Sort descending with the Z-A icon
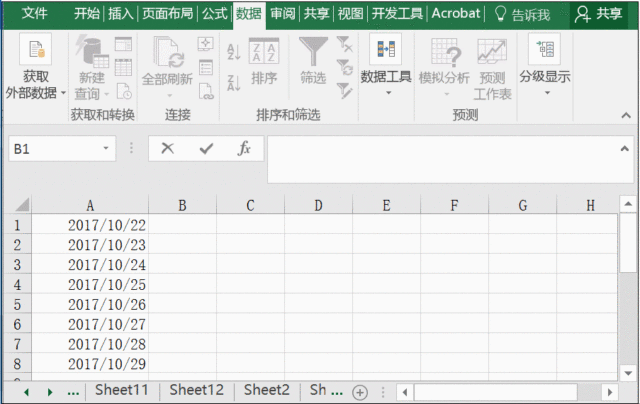Viewport: 640px width, 404px height. pos(233,83)
